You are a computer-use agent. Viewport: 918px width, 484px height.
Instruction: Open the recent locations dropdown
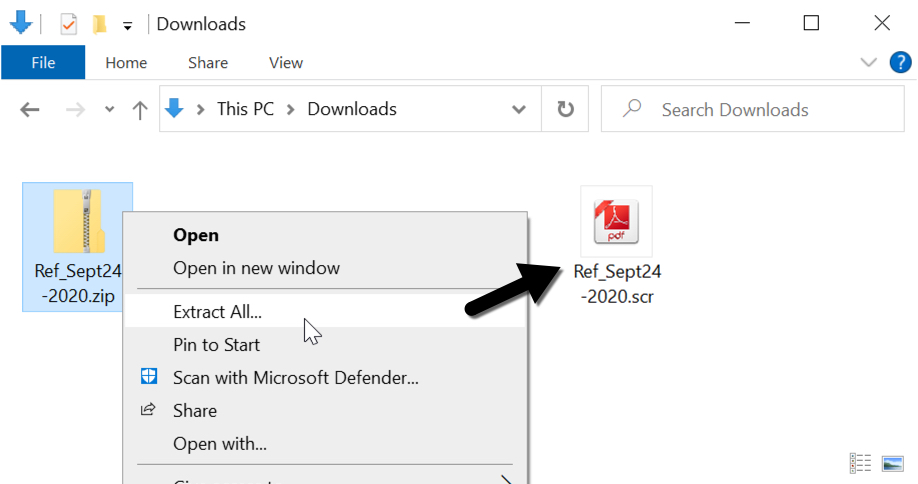pos(109,109)
